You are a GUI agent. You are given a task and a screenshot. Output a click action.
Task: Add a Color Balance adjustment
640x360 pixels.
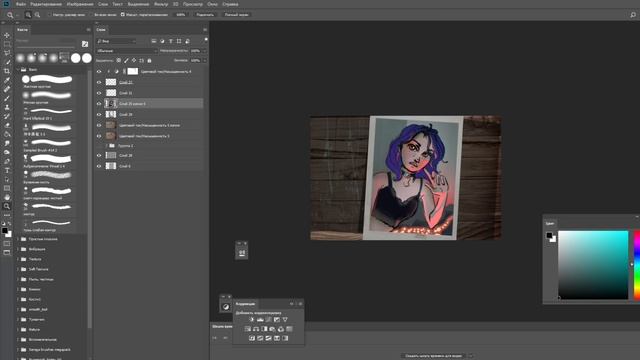pyautogui.click(x=256, y=329)
